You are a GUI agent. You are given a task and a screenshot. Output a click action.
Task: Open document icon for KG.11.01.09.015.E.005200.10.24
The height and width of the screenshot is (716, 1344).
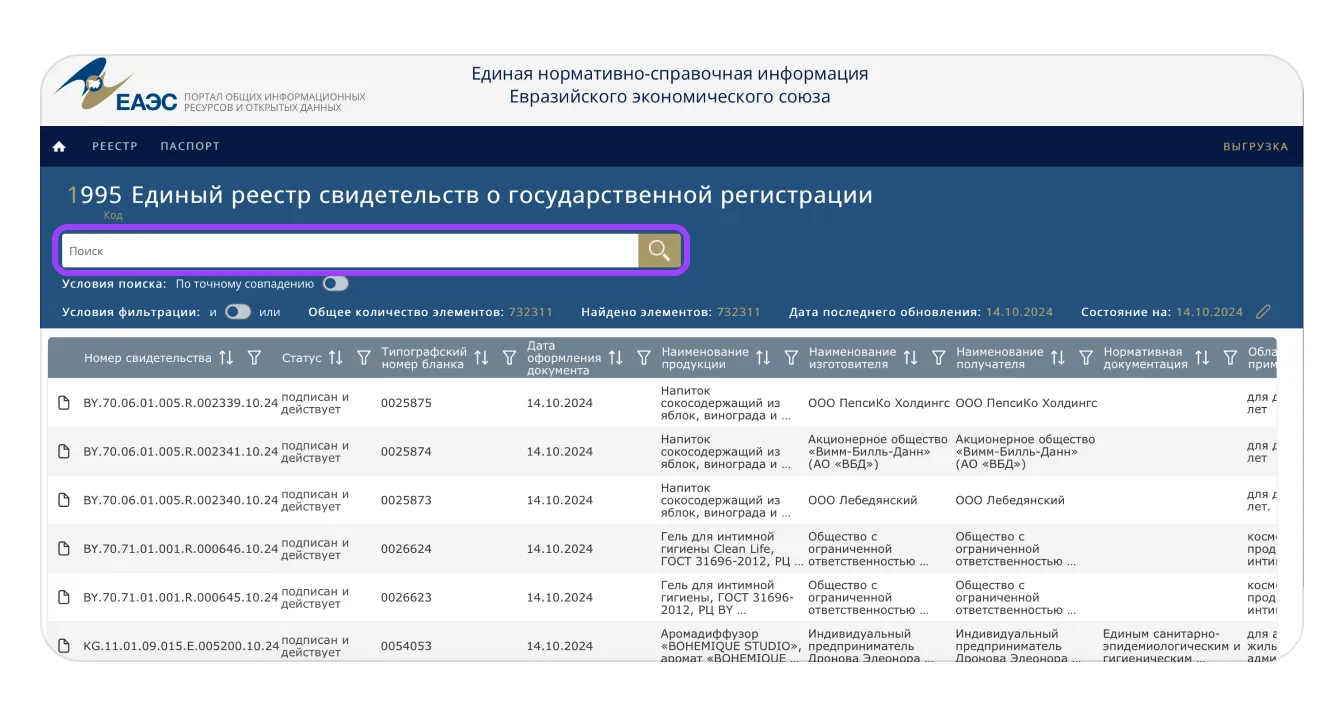pos(64,646)
